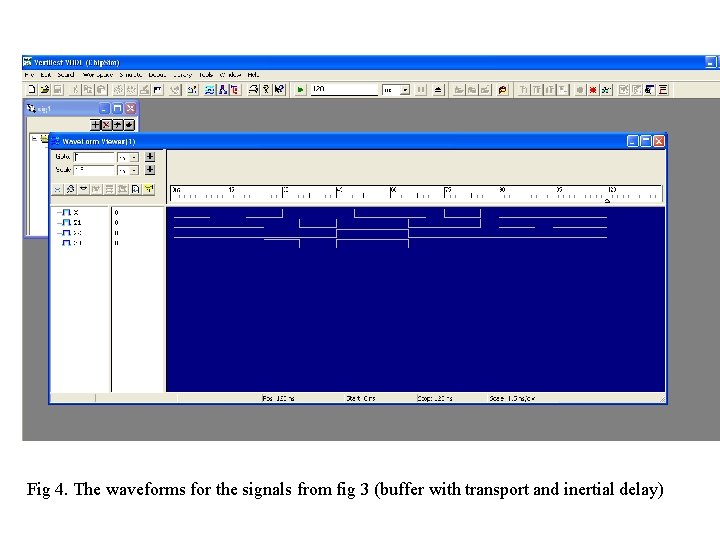Screen dimensions: 720x540
Task: Click the plus button beside Goto field
Action: (150, 157)
